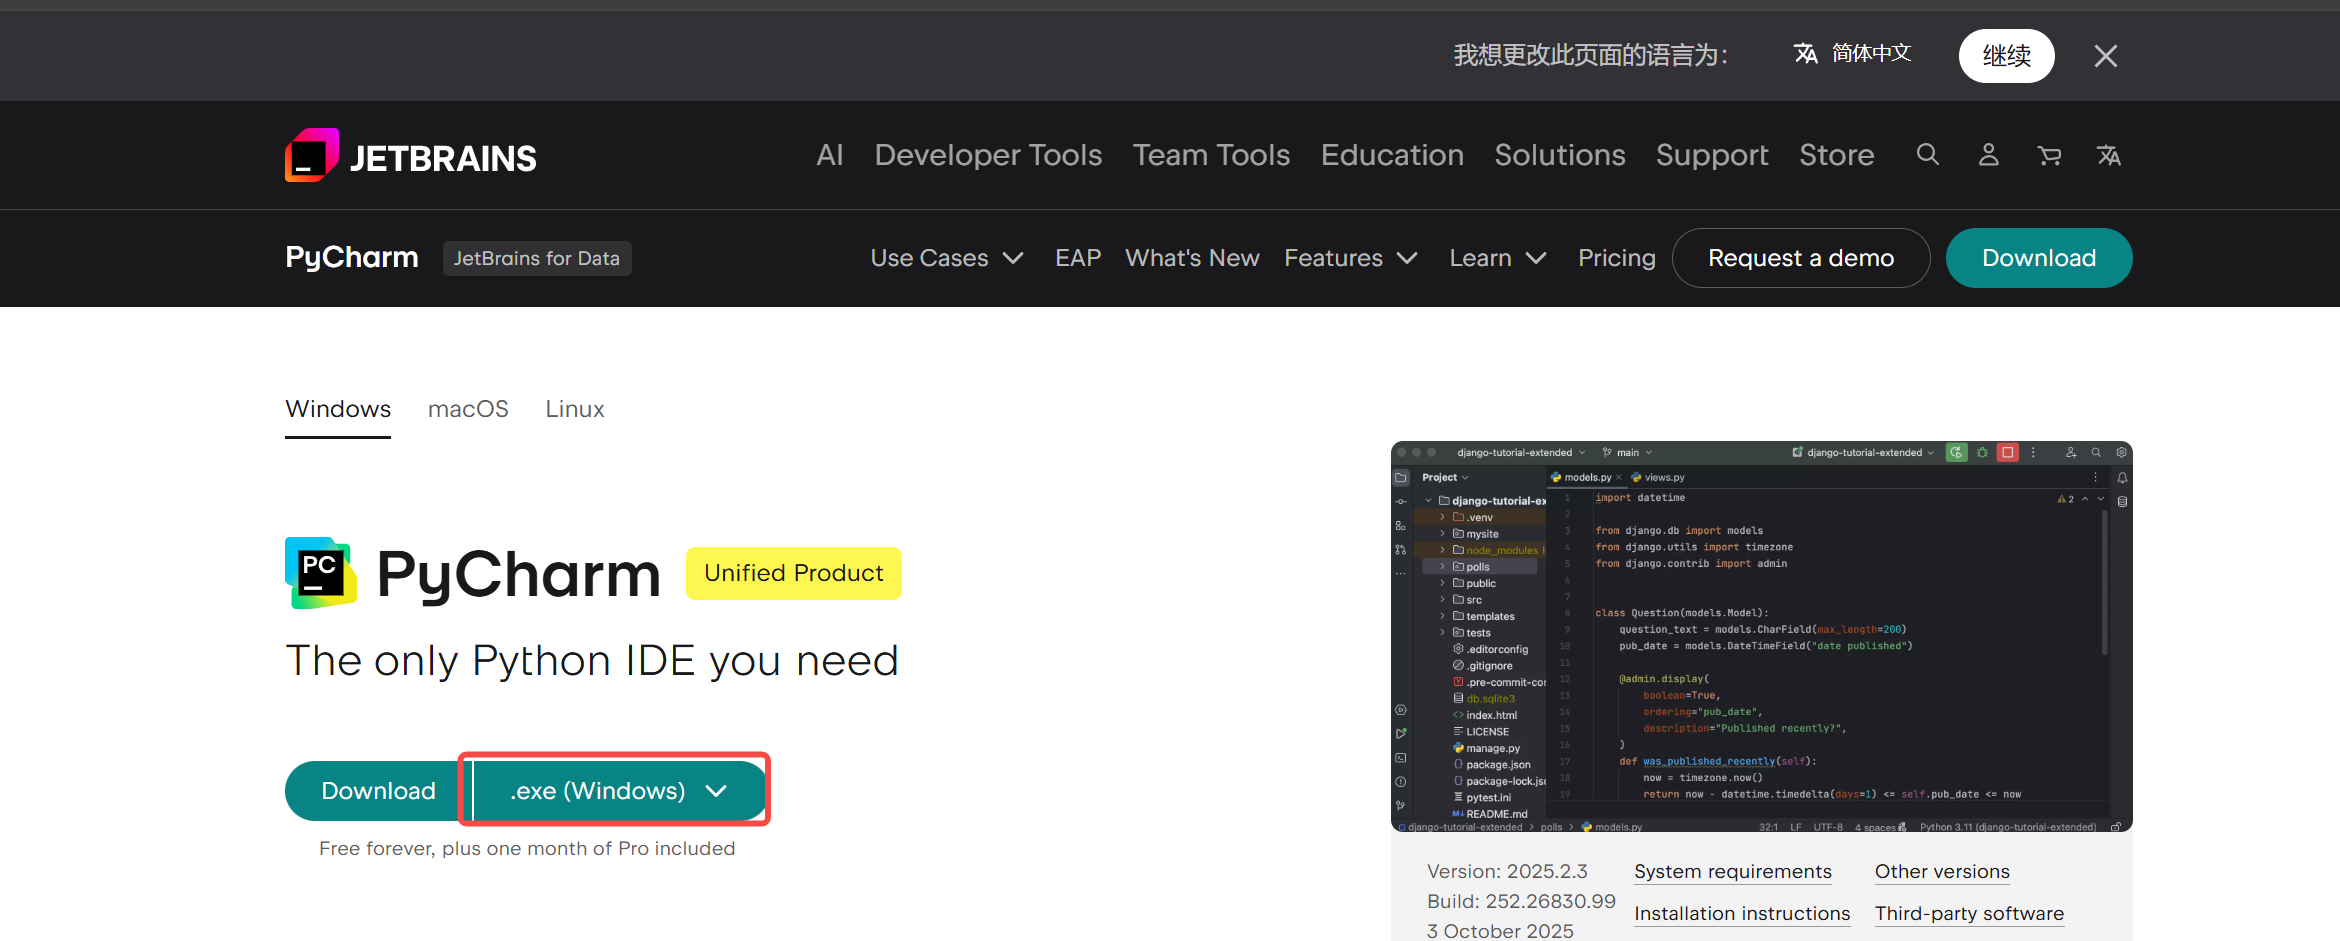This screenshot has height=941, width=2340.
Task: Switch to the Linux tab
Action: 575,409
